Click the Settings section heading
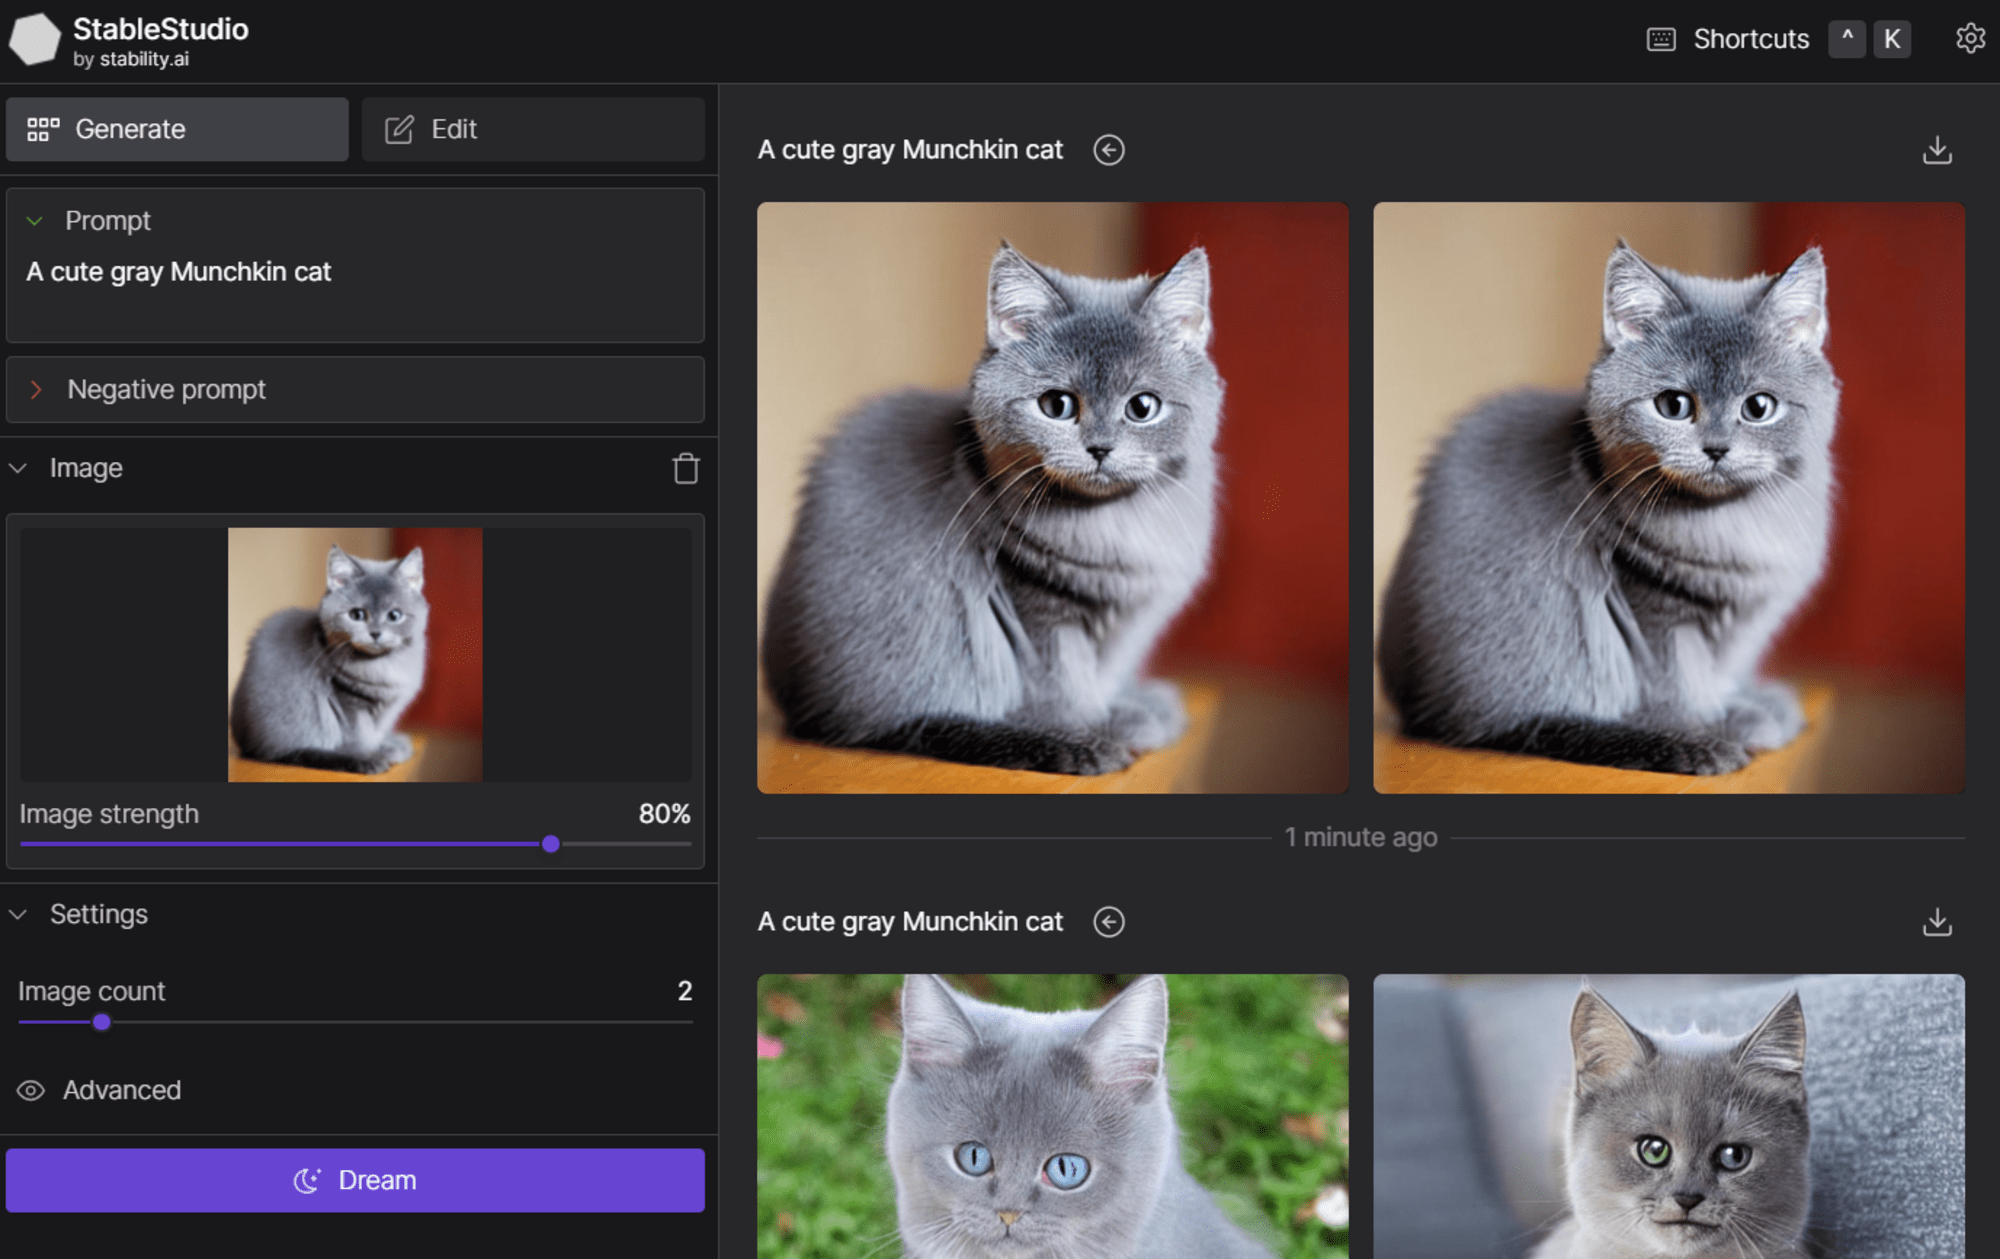This screenshot has width=2000, height=1259. [x=99, y=915]
